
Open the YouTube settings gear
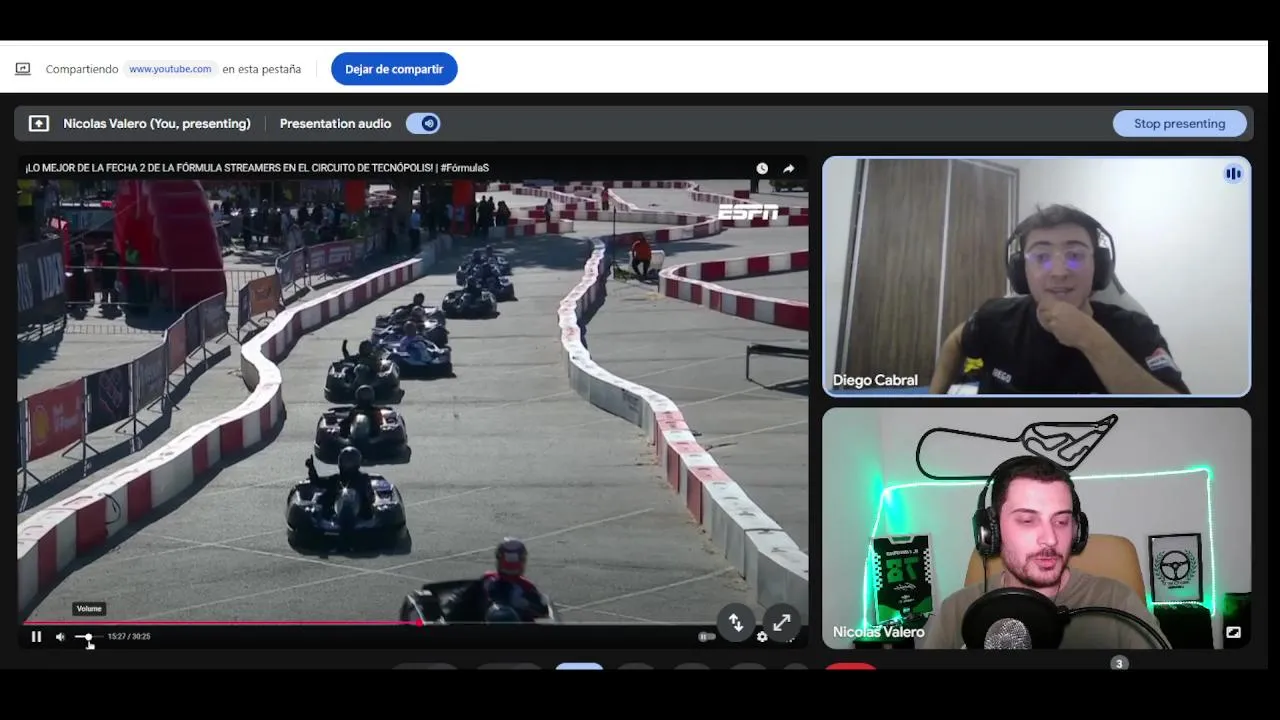pos(762,637)
